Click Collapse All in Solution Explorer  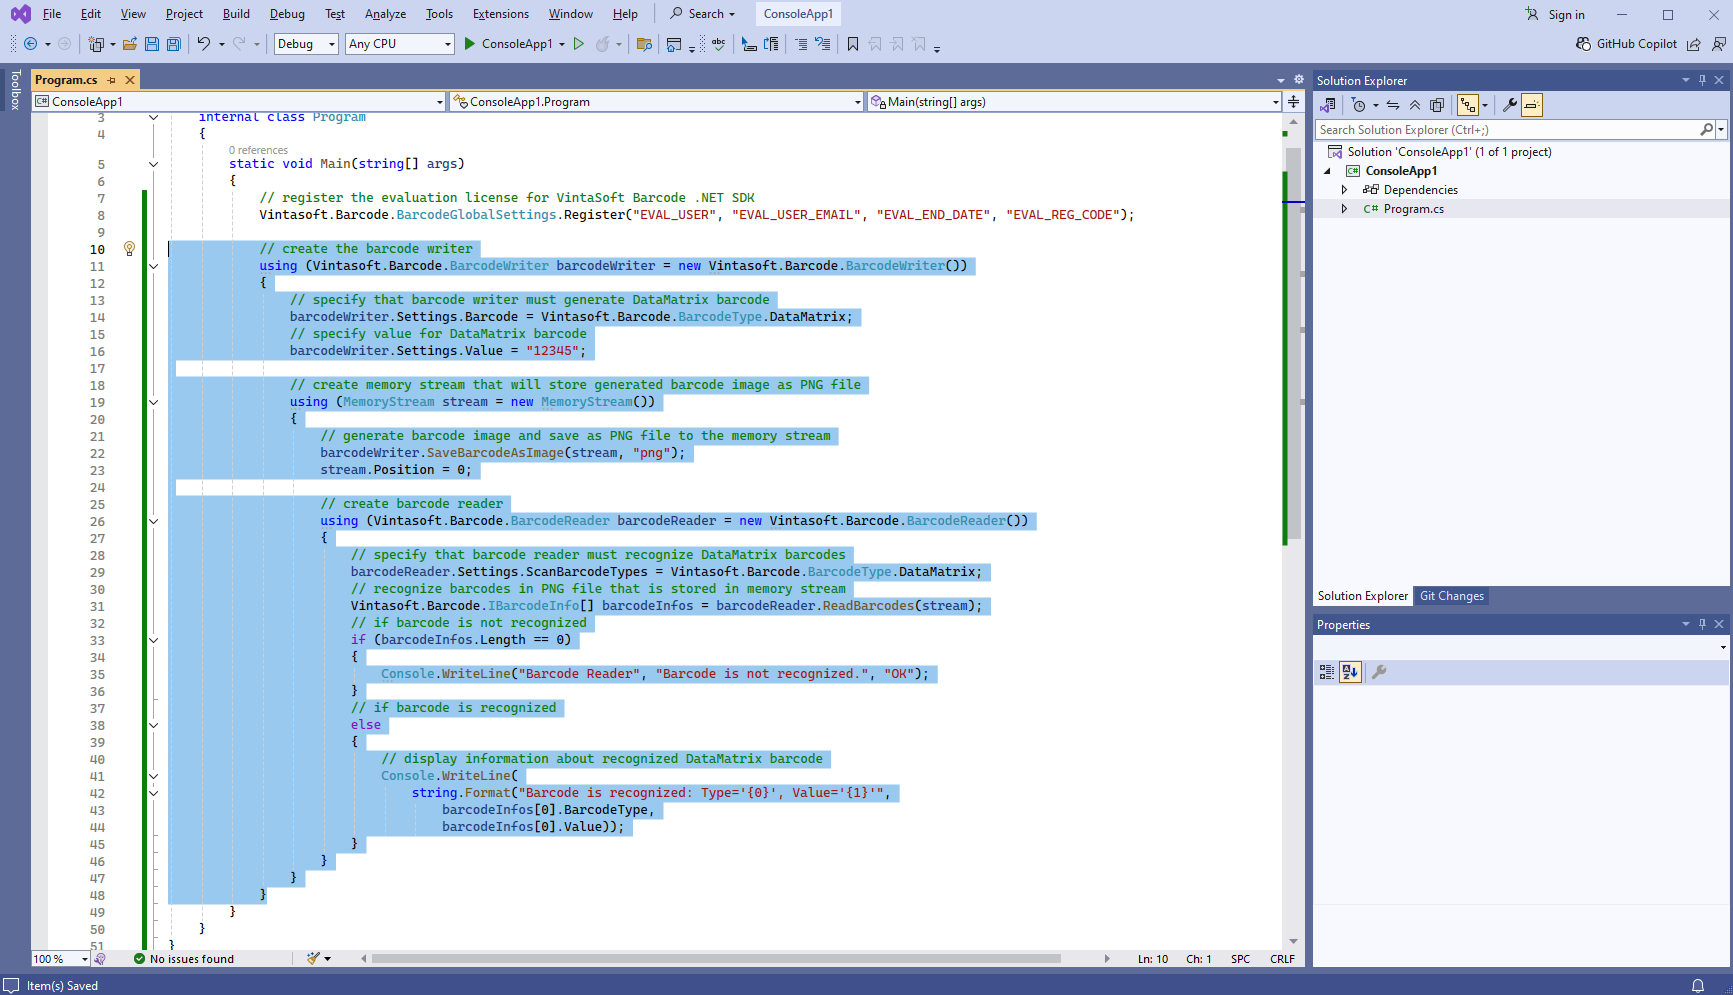click(1415, 105)
